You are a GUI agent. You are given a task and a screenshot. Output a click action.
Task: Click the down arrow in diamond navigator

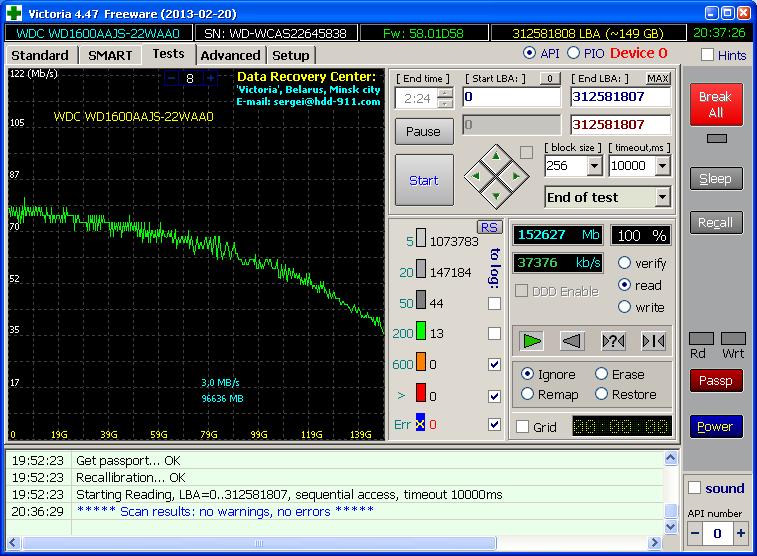[496, 196]
